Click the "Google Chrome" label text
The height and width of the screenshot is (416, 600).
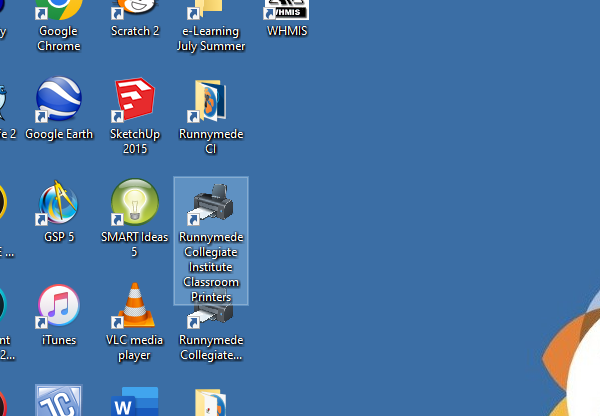(59, 38)
